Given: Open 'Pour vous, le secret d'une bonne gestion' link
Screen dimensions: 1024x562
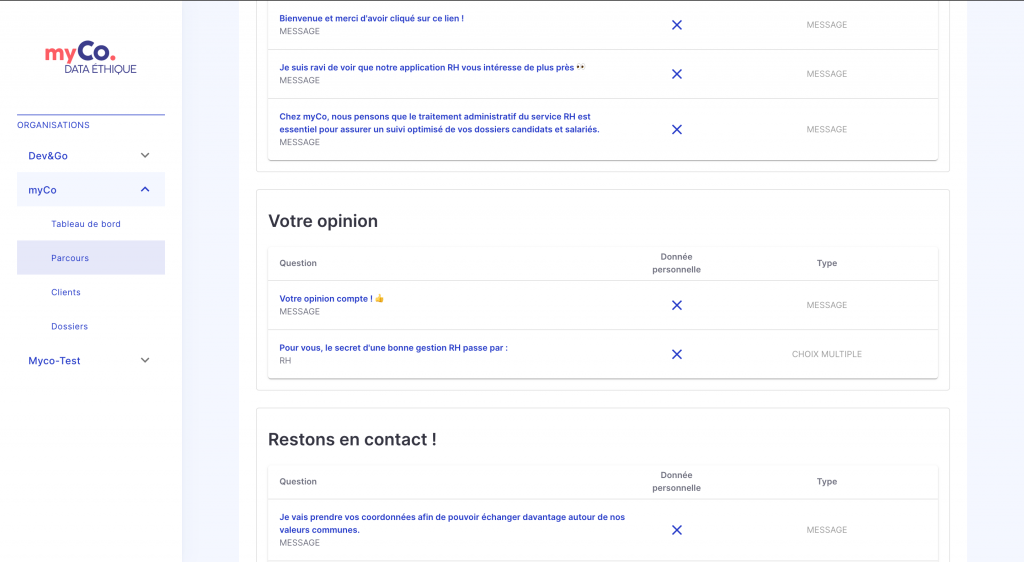Looking at the screenshot, I should point(393,348).
